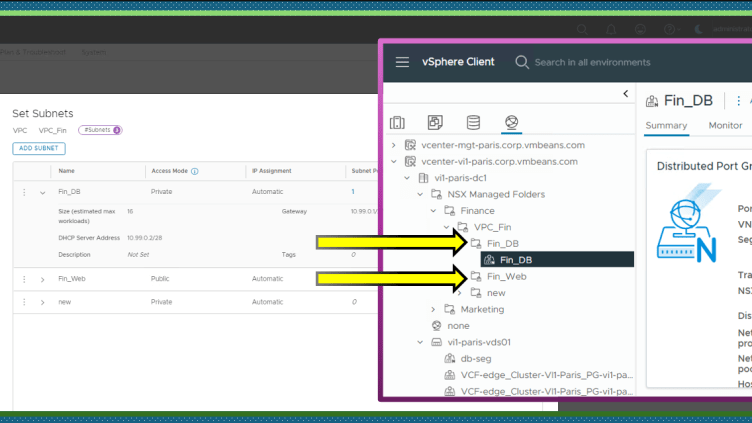The image size is (752, 423).
Task: Search in all environments field
Action: point(592,62)
